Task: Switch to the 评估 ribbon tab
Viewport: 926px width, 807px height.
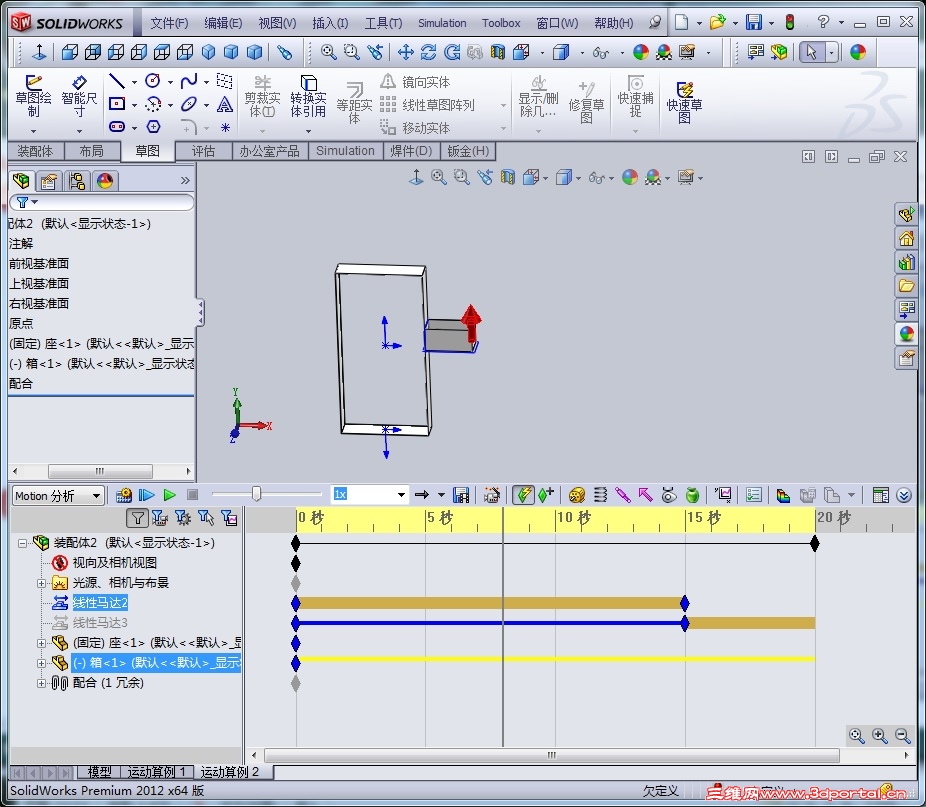Action: coord(203,151)
